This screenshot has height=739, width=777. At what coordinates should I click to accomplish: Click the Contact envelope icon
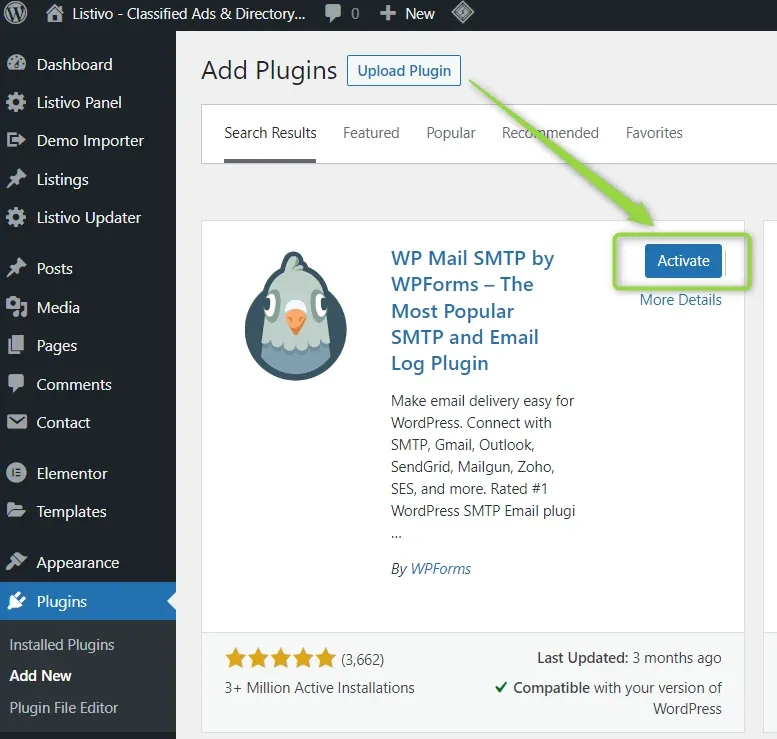[x=17, y=422]
